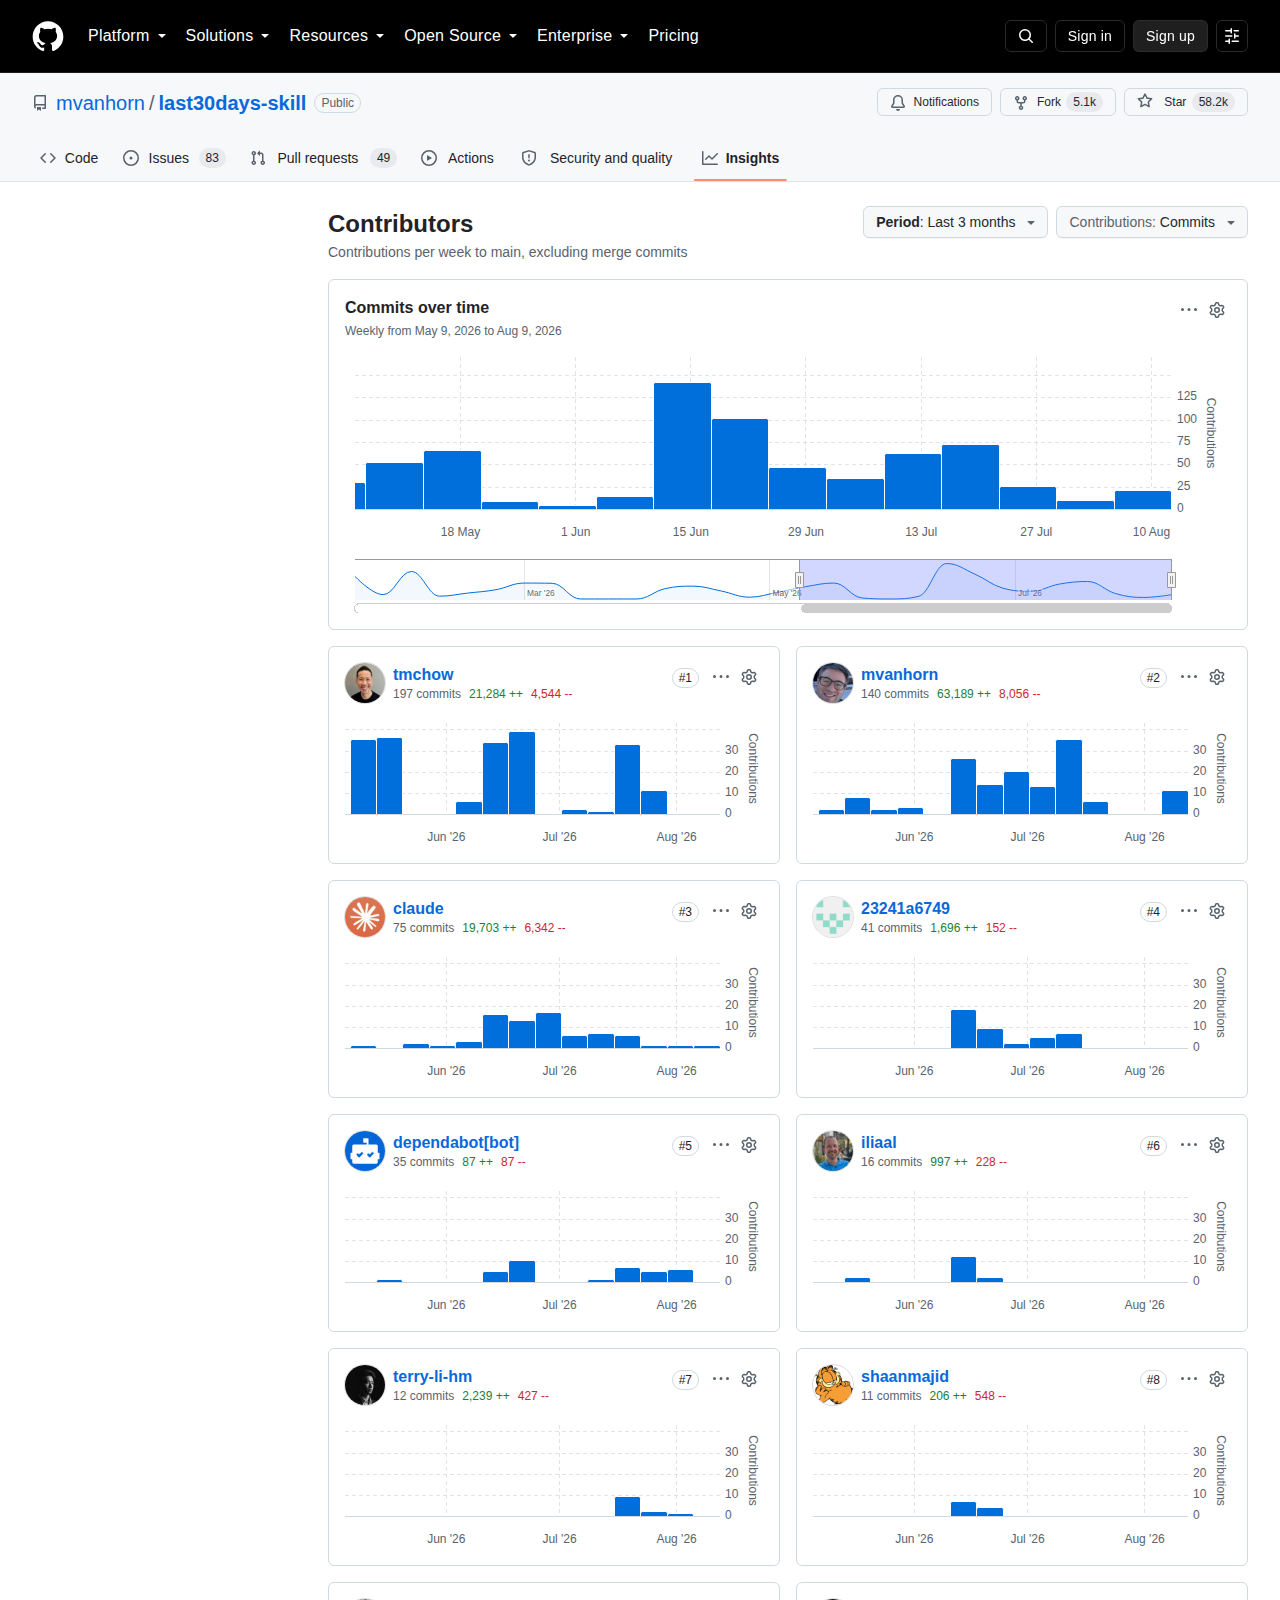
Task: Expand the Resources menu
Action: click(337, 36)
